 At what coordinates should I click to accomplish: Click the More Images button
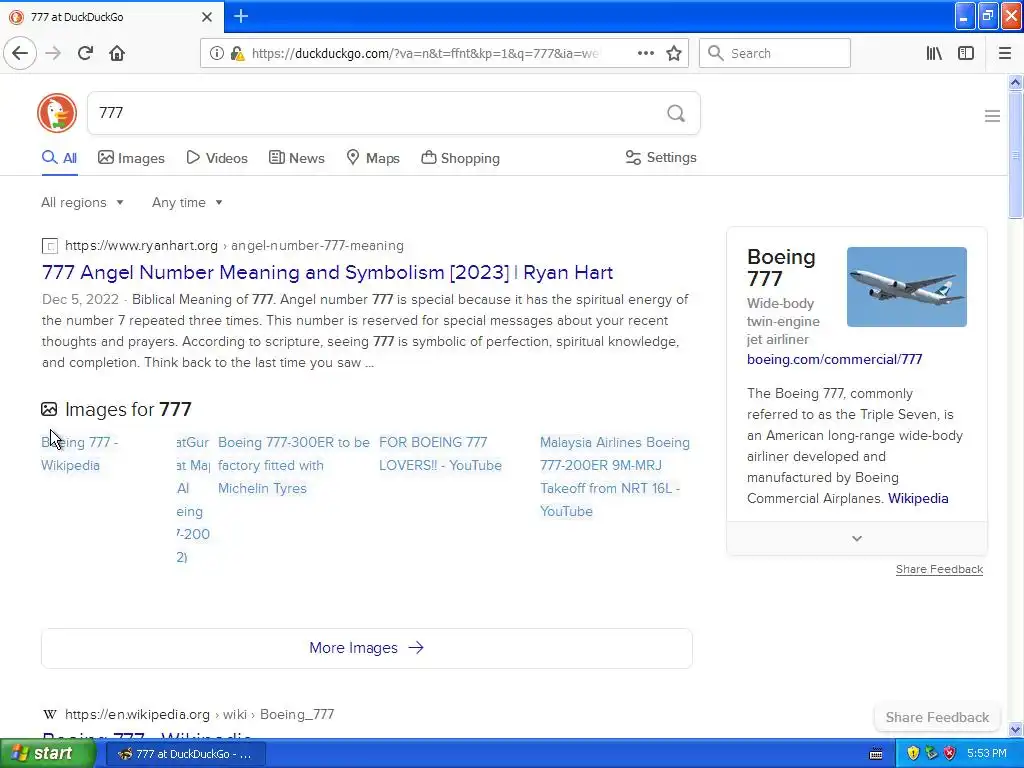point(366,648)
